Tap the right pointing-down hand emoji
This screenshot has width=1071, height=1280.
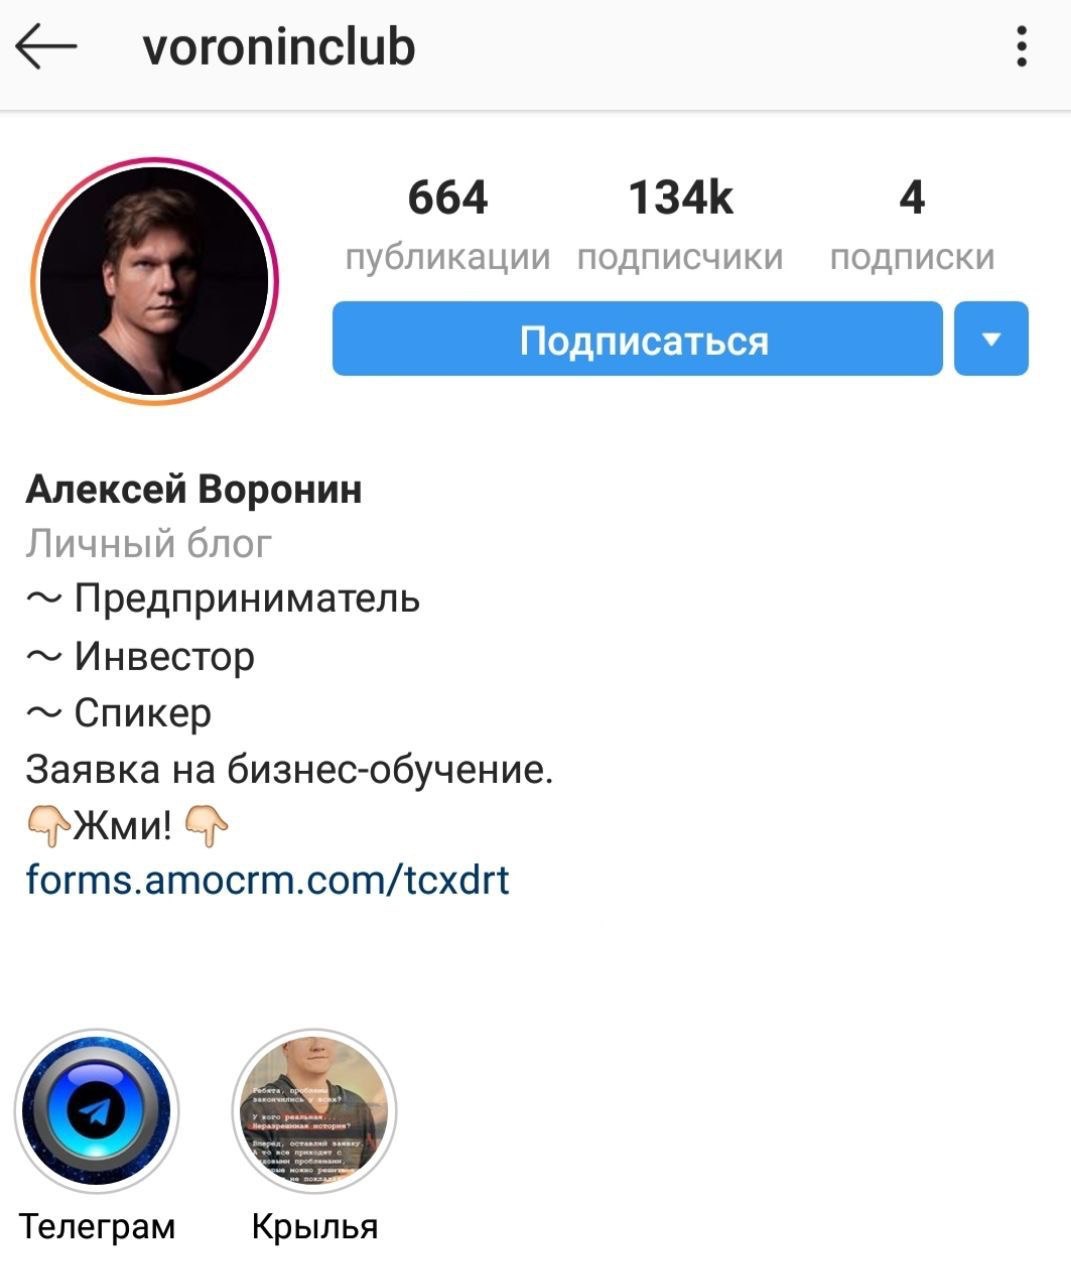207,826
